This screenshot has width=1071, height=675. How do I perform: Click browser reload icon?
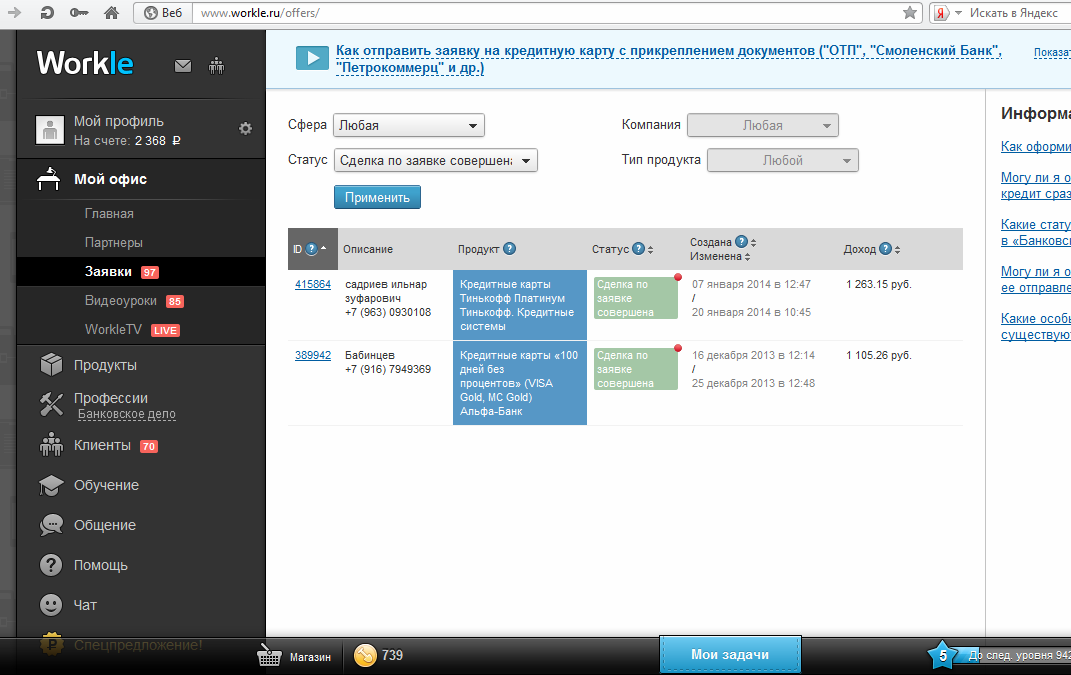(46, 12)
